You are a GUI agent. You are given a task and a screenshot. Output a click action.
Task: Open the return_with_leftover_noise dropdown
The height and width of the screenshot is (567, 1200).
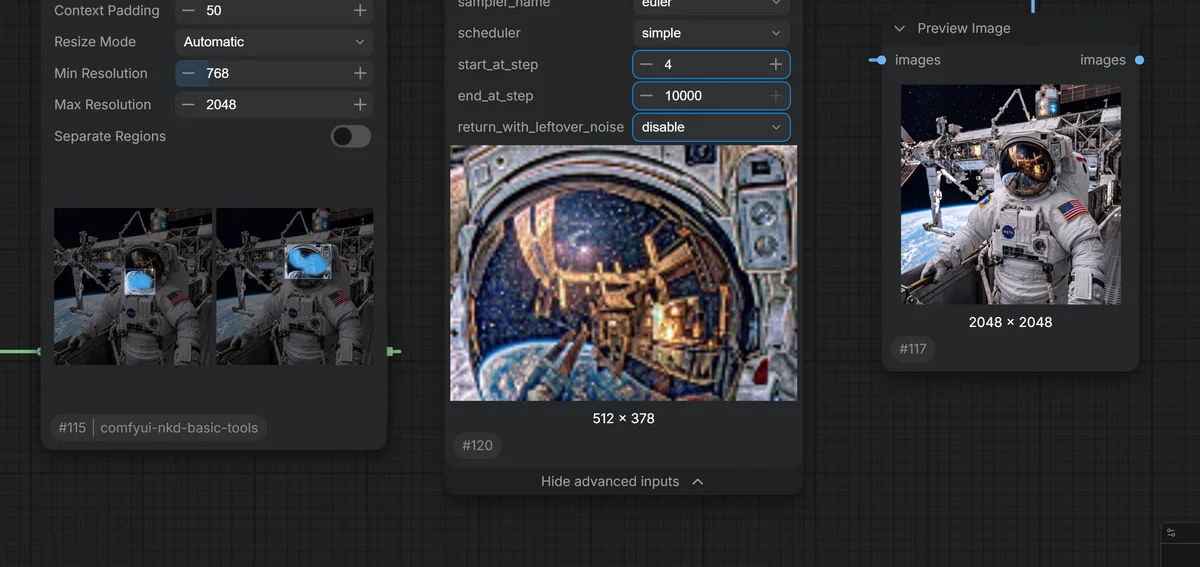coord(711,127)
